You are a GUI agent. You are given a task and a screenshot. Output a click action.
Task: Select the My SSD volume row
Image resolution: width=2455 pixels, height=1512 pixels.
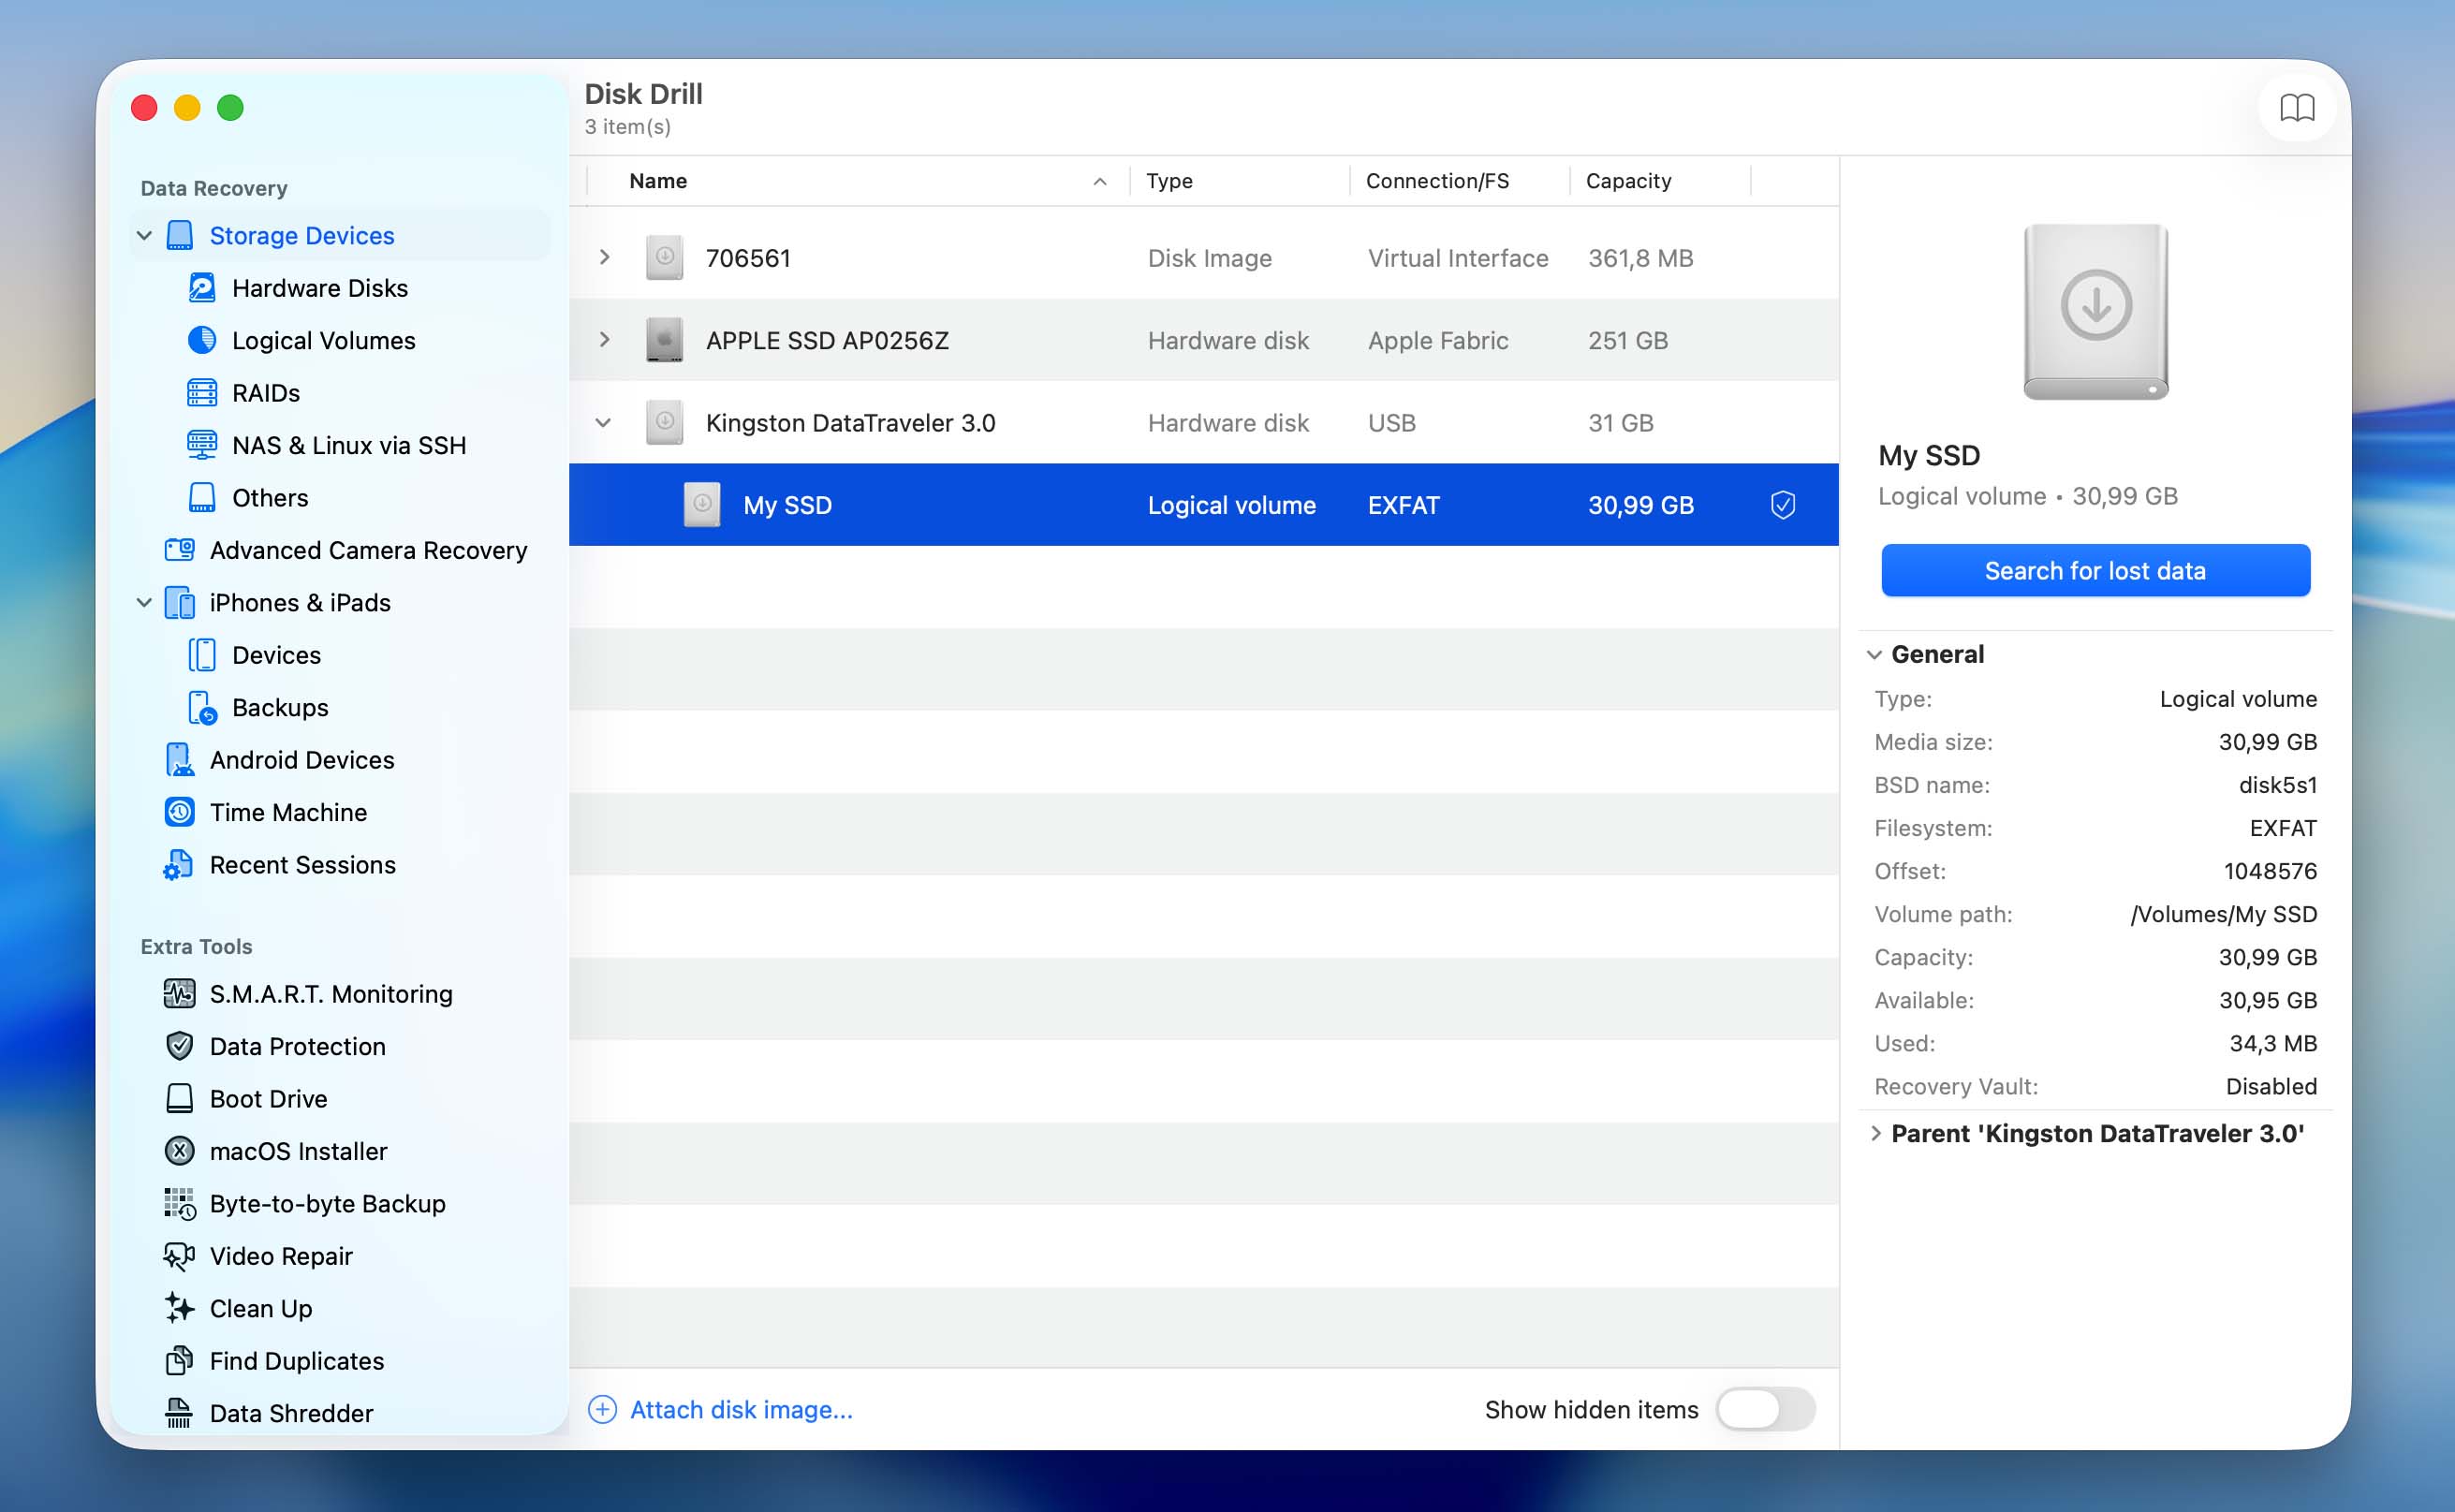[1203, 505]
